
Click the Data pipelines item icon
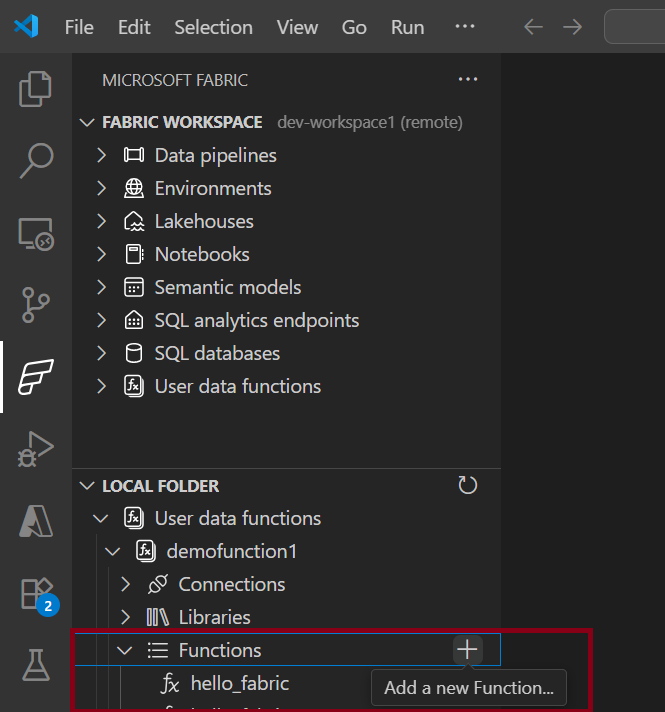[134, 155]
